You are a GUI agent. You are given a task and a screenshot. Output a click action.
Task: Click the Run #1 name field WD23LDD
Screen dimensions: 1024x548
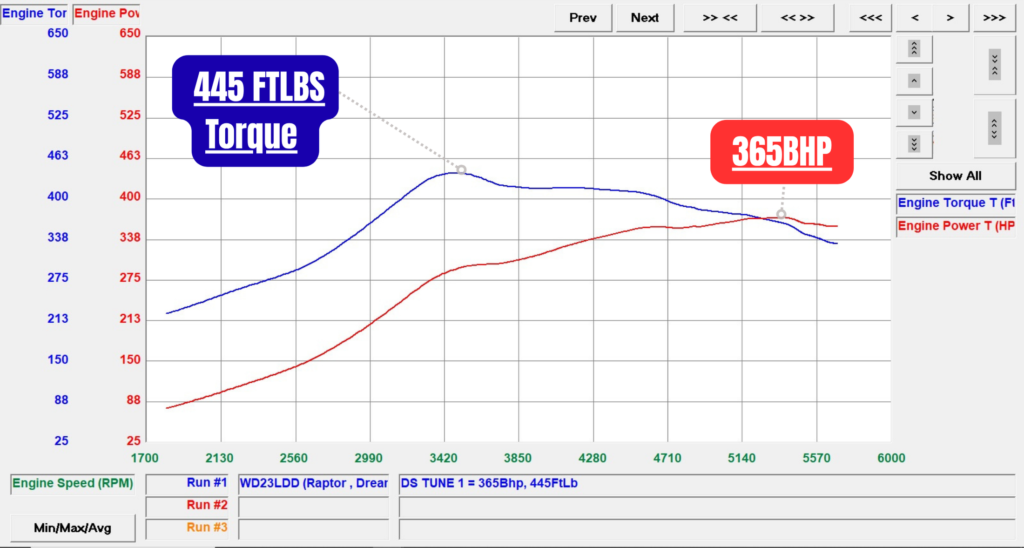[x=313, y=484]
